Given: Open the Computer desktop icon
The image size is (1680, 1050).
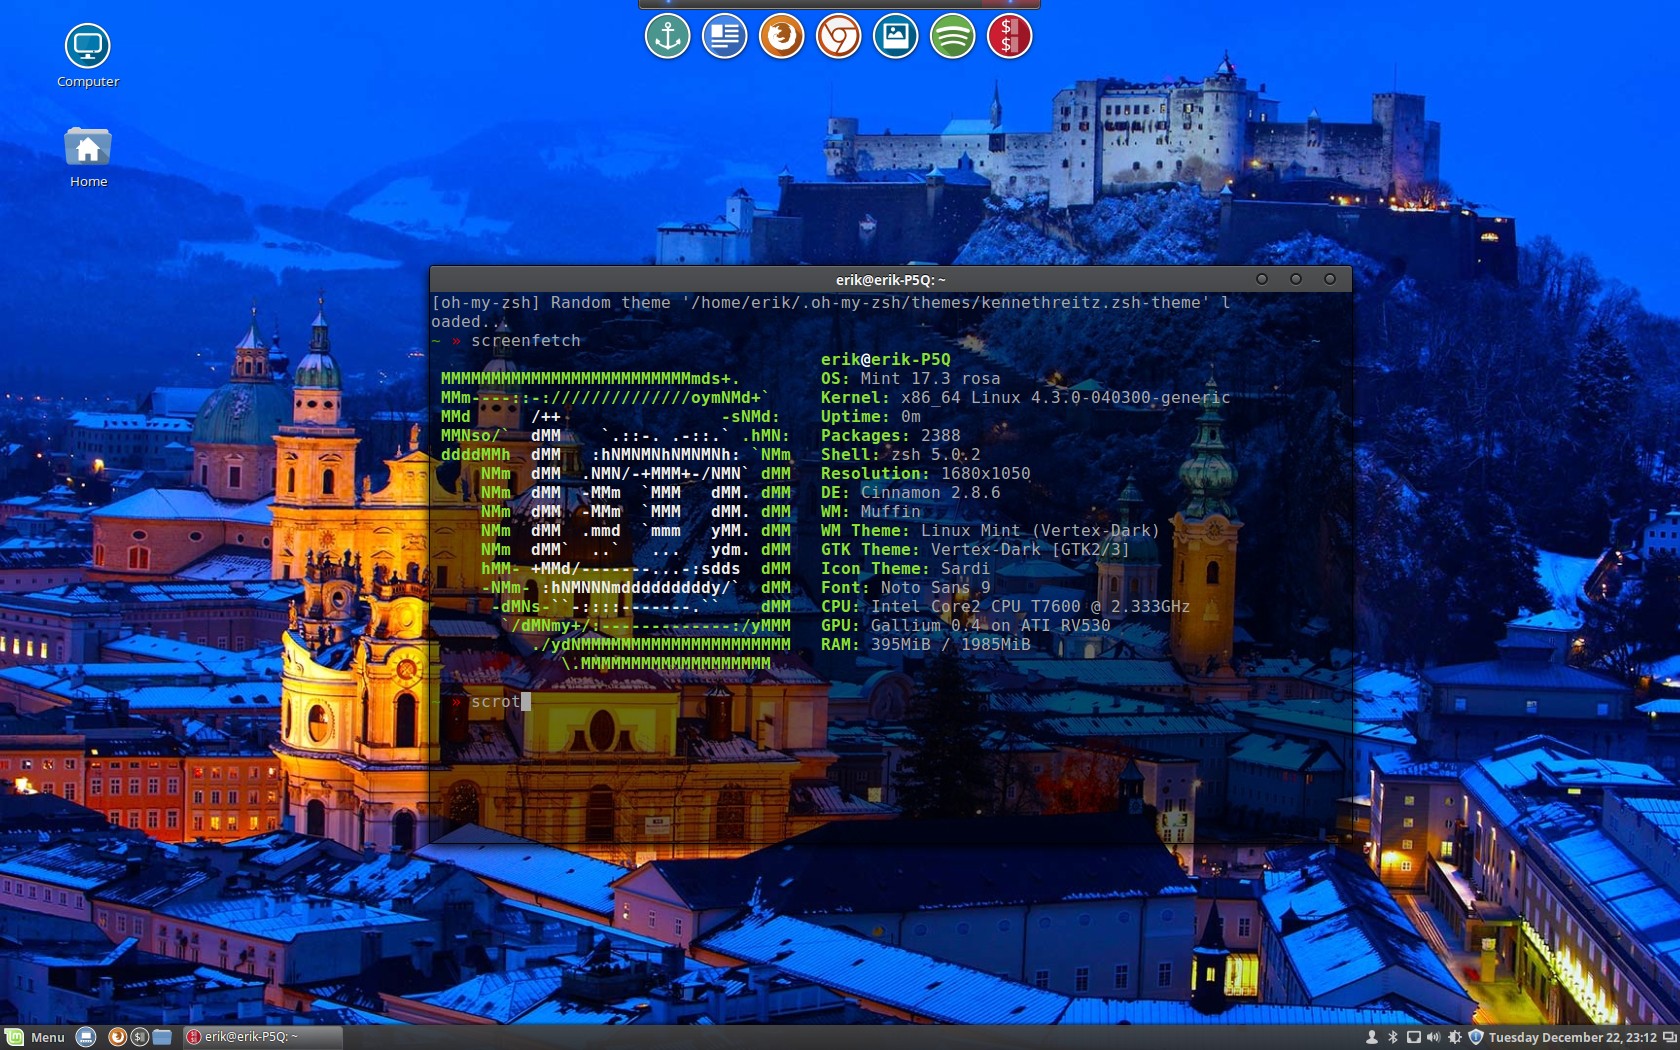Looking at the screenshot, I should 88,56.
